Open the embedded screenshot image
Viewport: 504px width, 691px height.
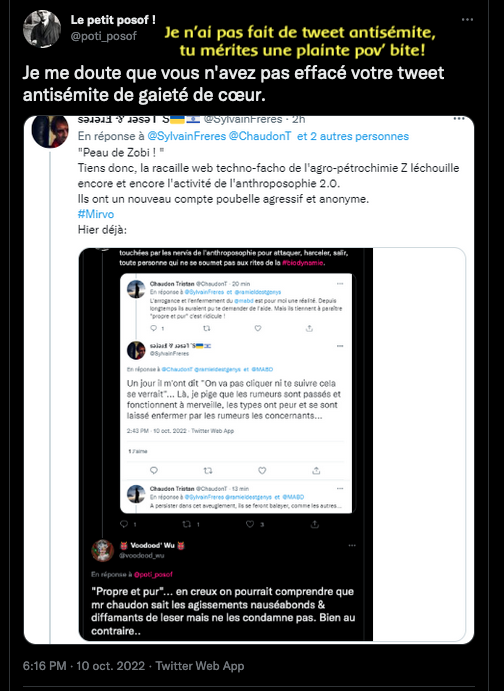pyautogui.click(x=226, y=444)
